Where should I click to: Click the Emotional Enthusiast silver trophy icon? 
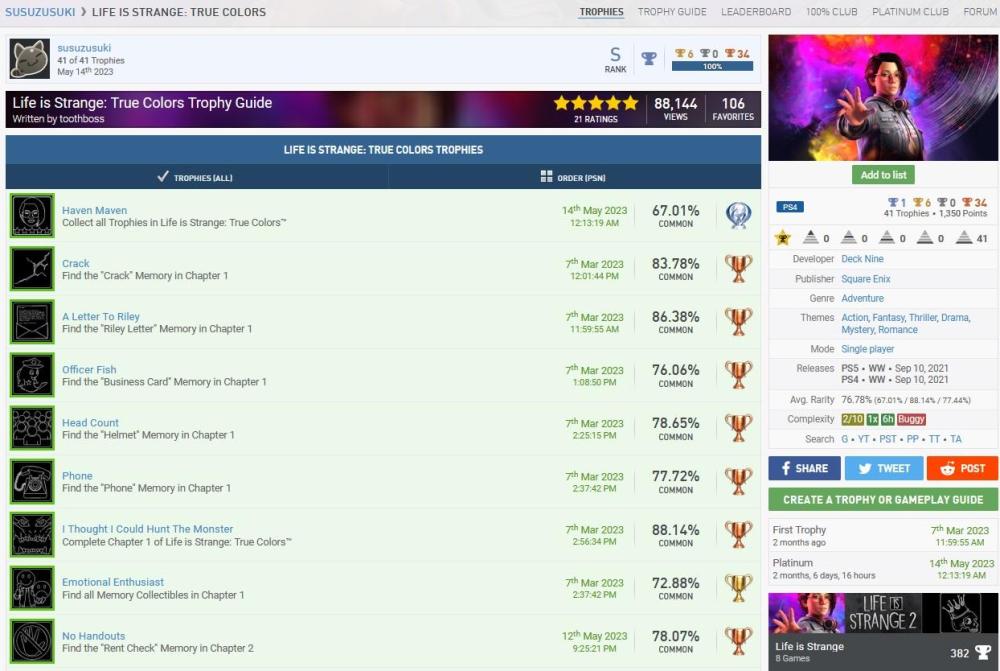pyautogui.click(x=738, y=588)
